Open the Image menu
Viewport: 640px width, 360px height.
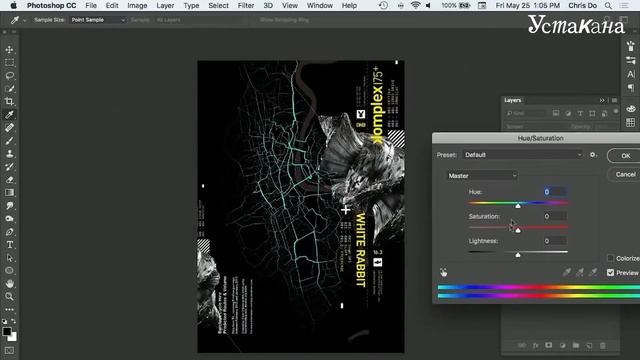[137, 5]
